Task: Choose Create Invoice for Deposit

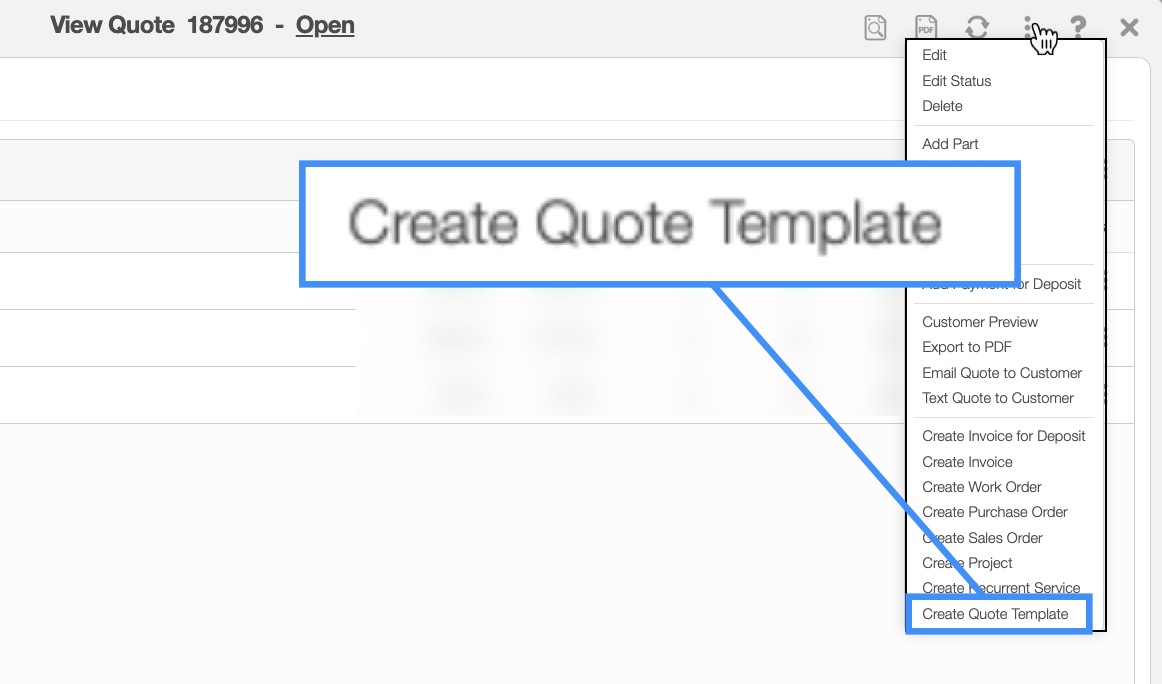Action: coord(1004,436)
